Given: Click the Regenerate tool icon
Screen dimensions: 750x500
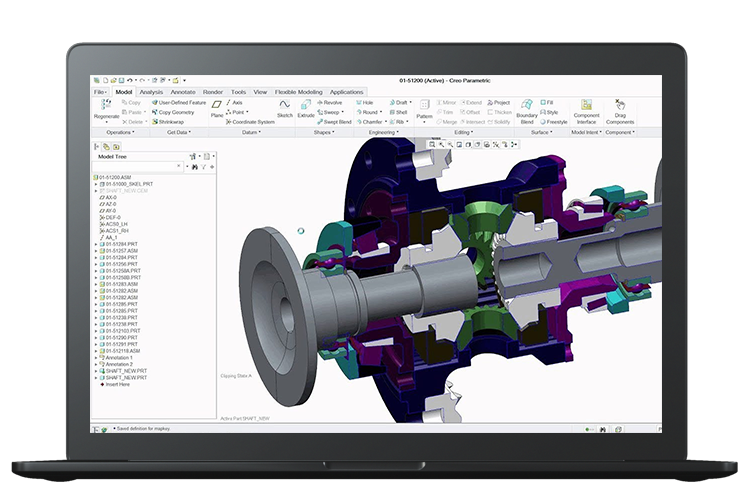Looking at the screenshot, I should [x=106, y=106].
